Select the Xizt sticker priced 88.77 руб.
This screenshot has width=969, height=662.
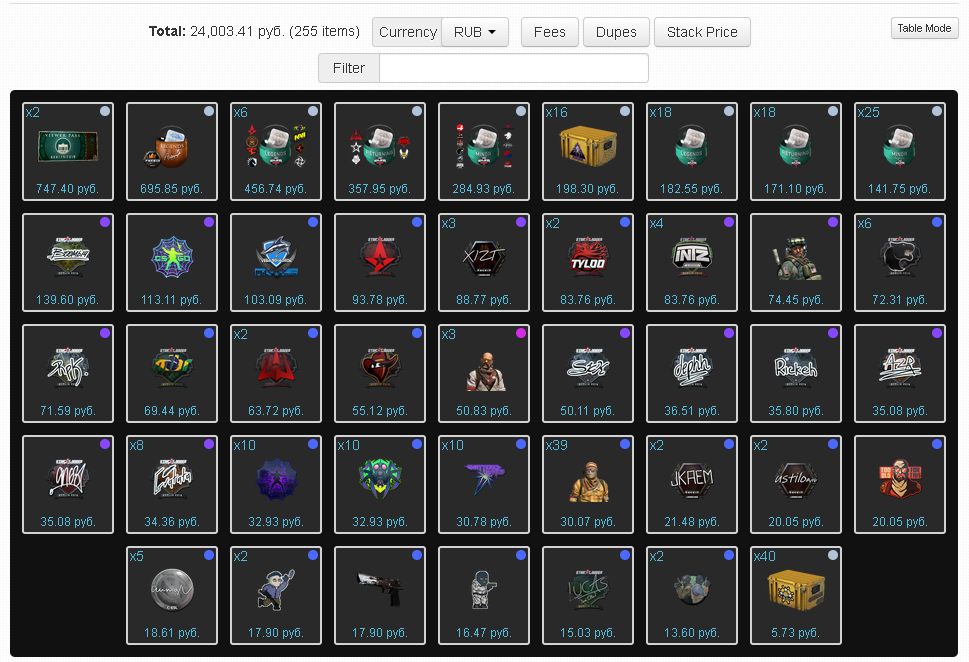pos(484,262)
